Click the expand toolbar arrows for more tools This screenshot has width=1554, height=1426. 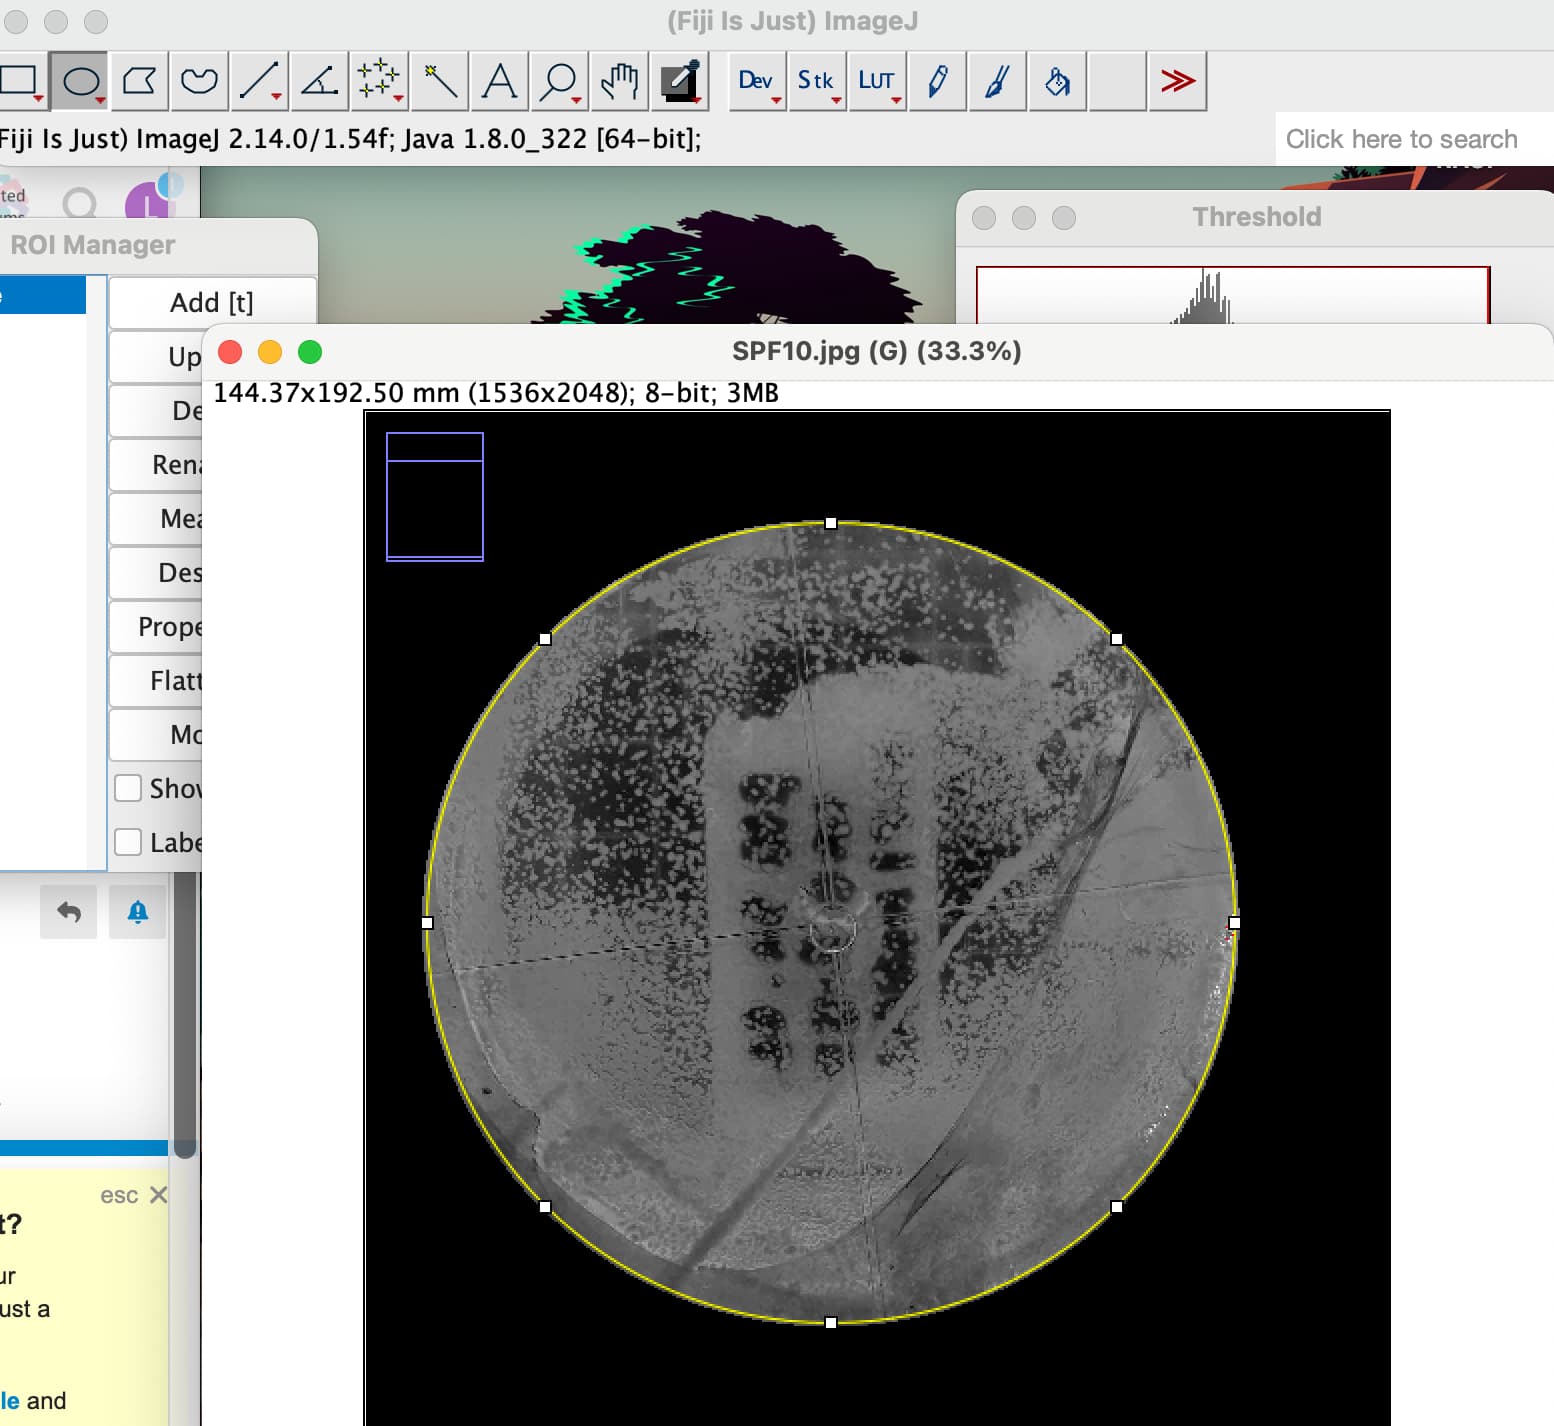[1177, 80]
